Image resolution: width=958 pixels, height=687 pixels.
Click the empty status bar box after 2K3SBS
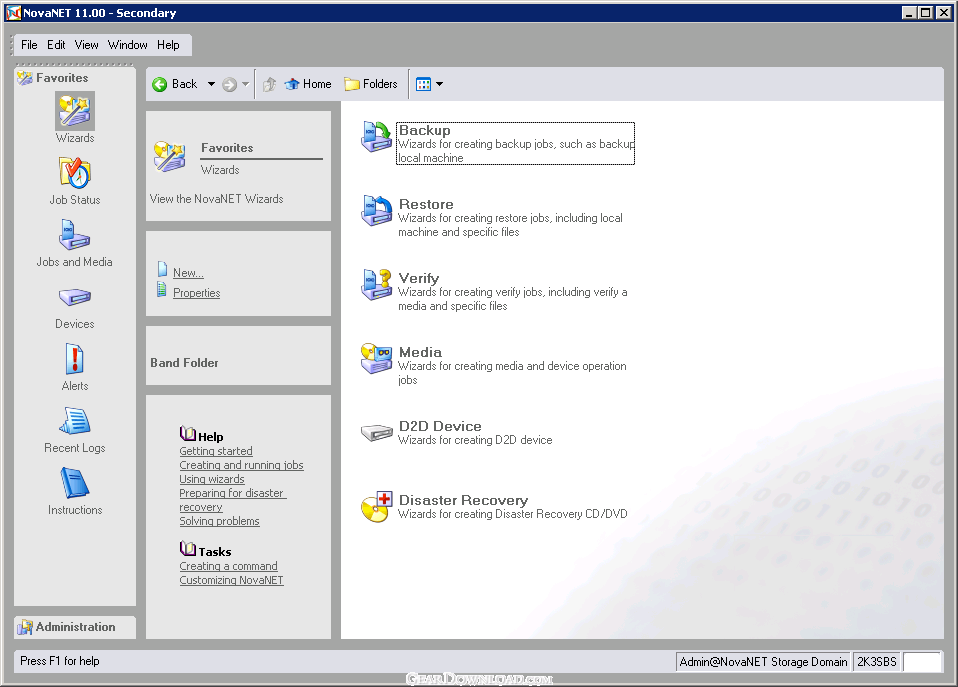click(x=922, y=662)
